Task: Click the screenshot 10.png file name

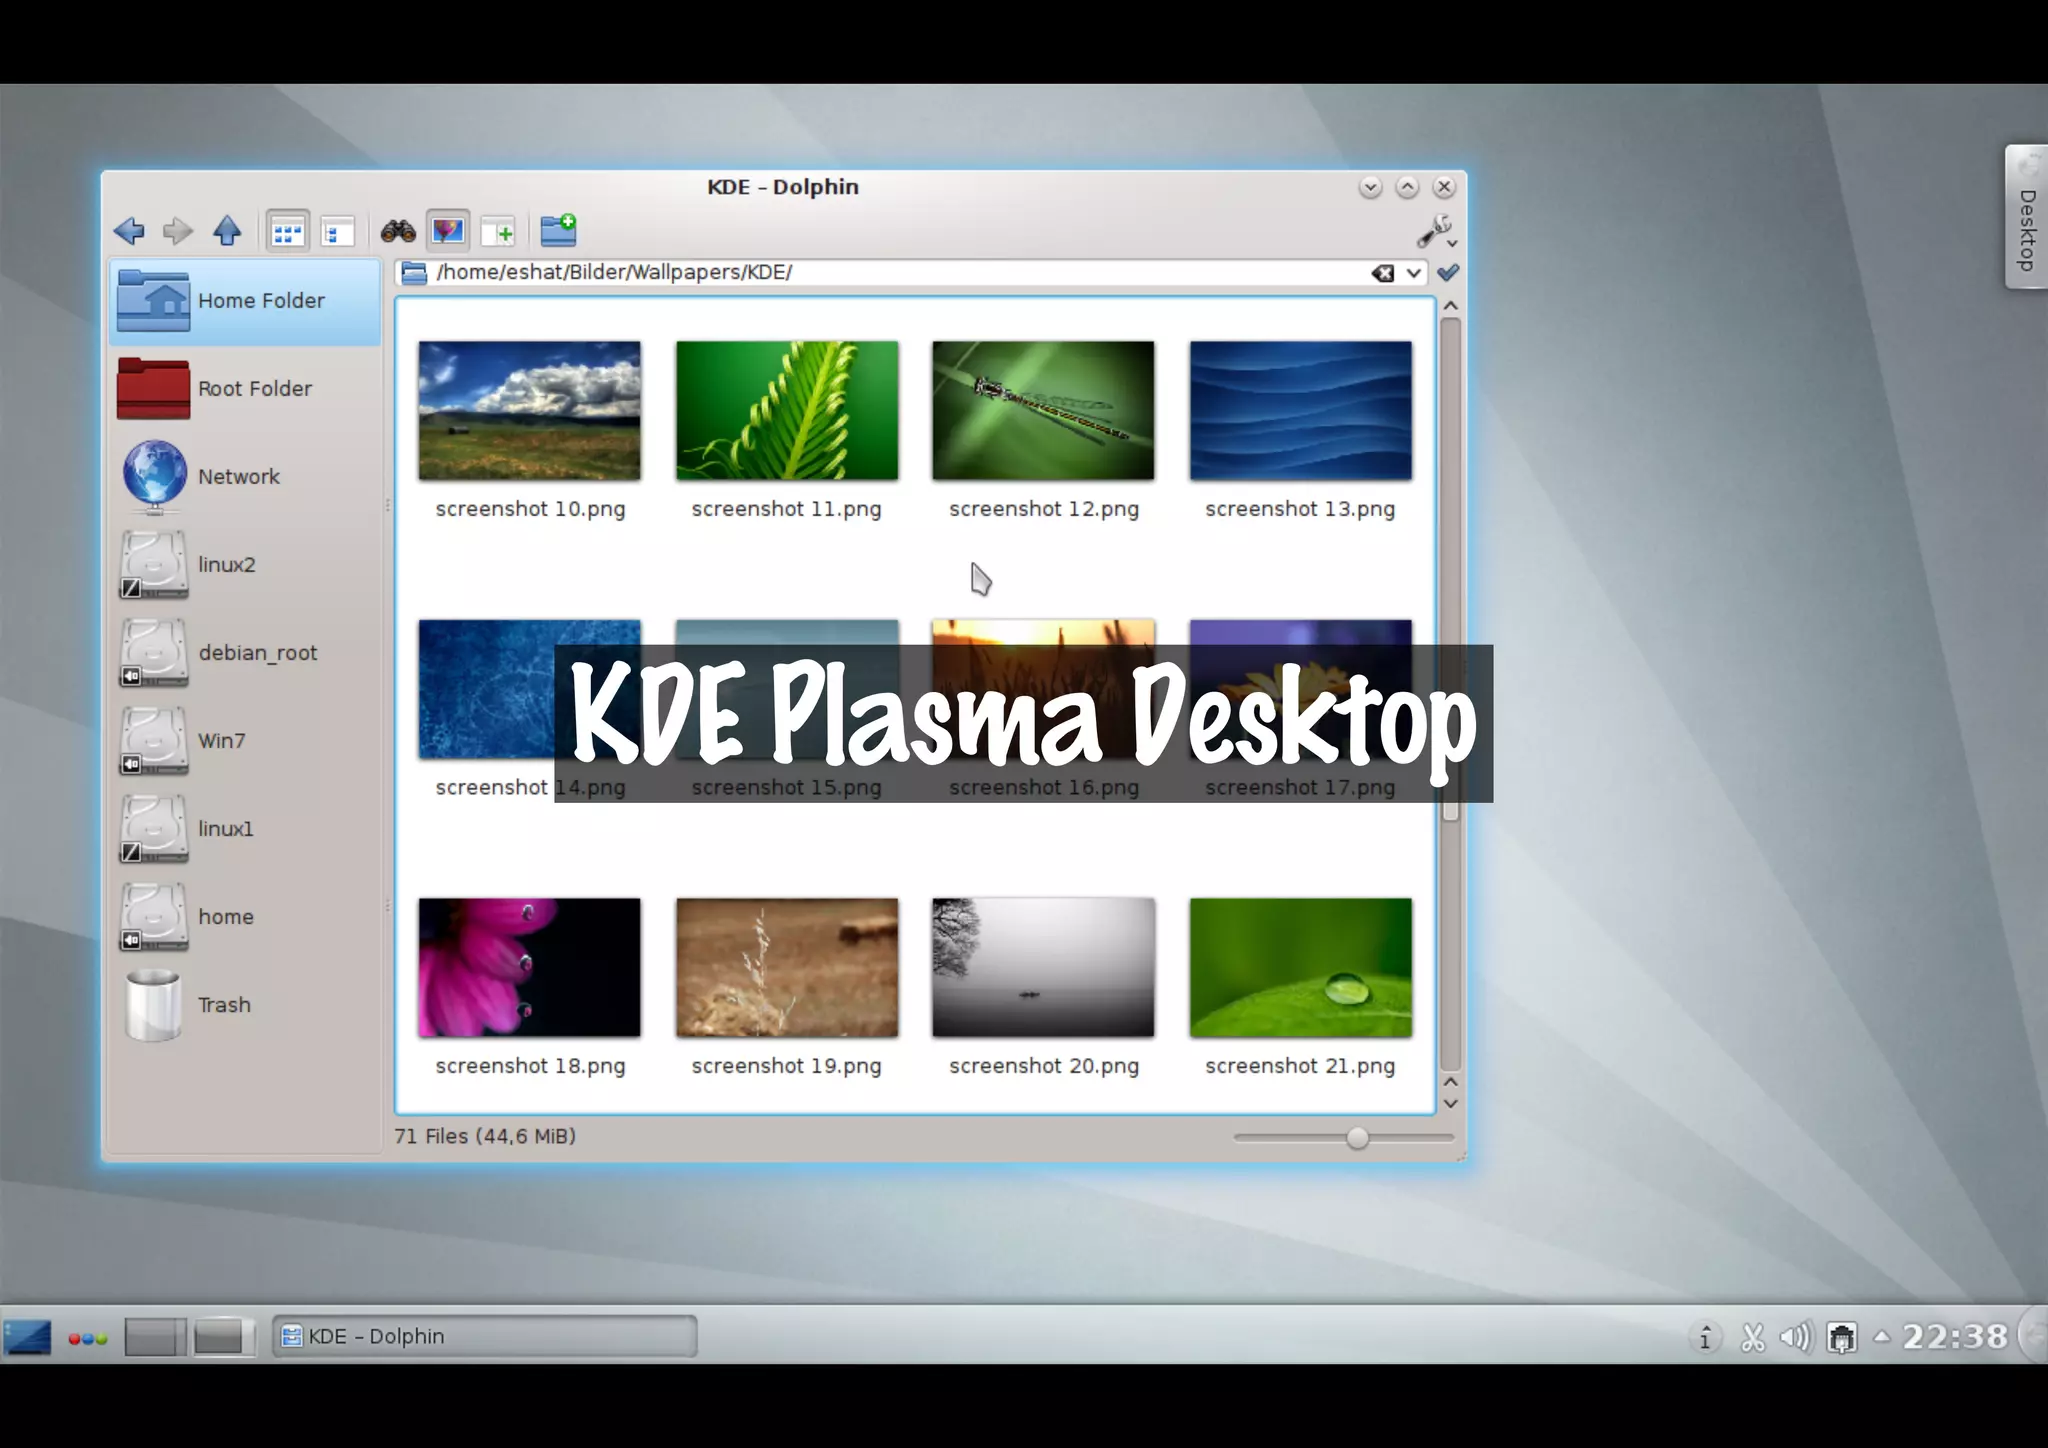Action: (x=530, y=509)
